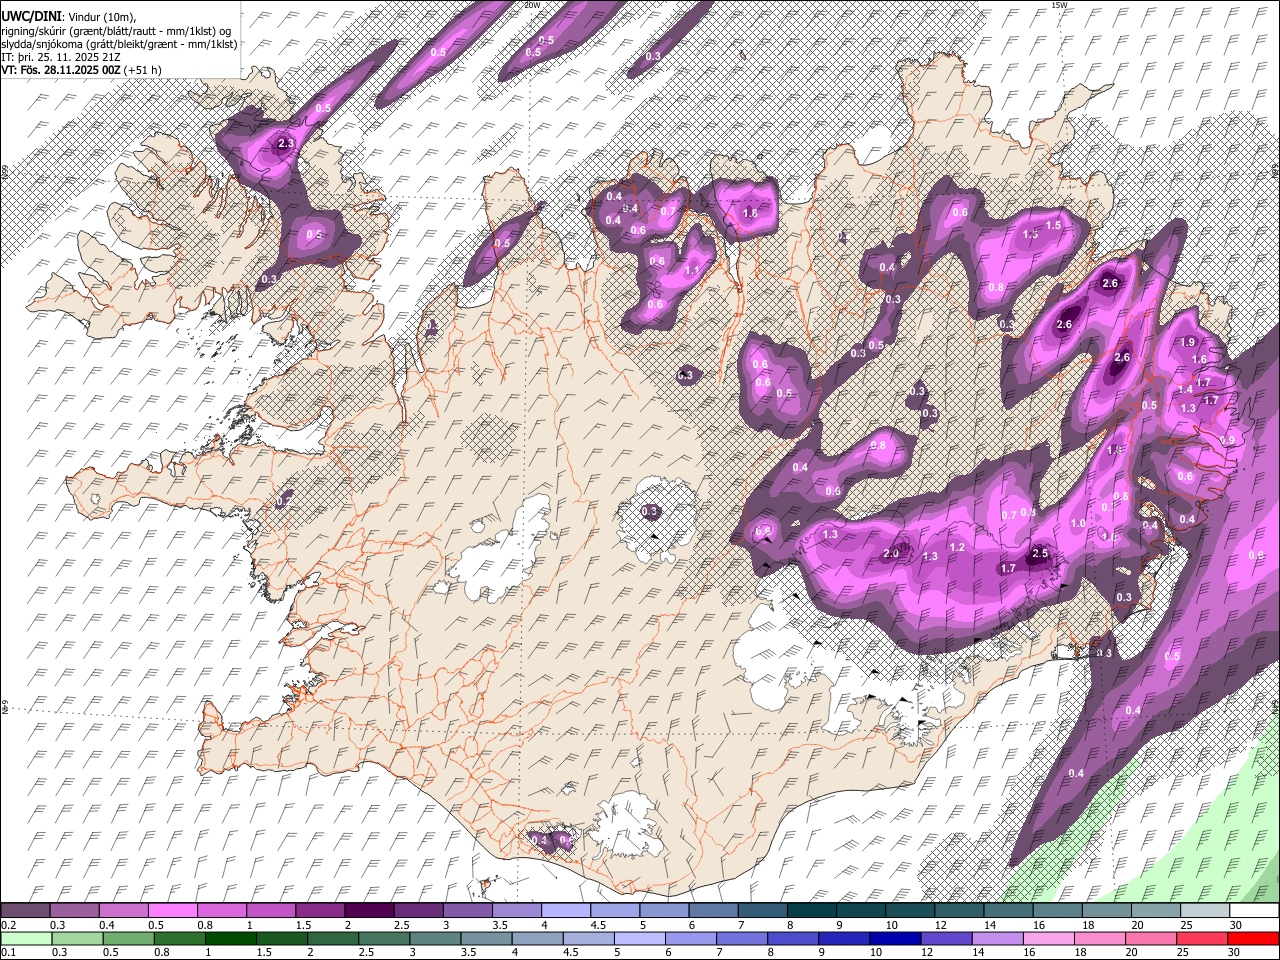Click the 1.1 precipitation value in the north
The height and width of the screenshot is (960, 1280).
pyautogui.click(x=692, y=270)
